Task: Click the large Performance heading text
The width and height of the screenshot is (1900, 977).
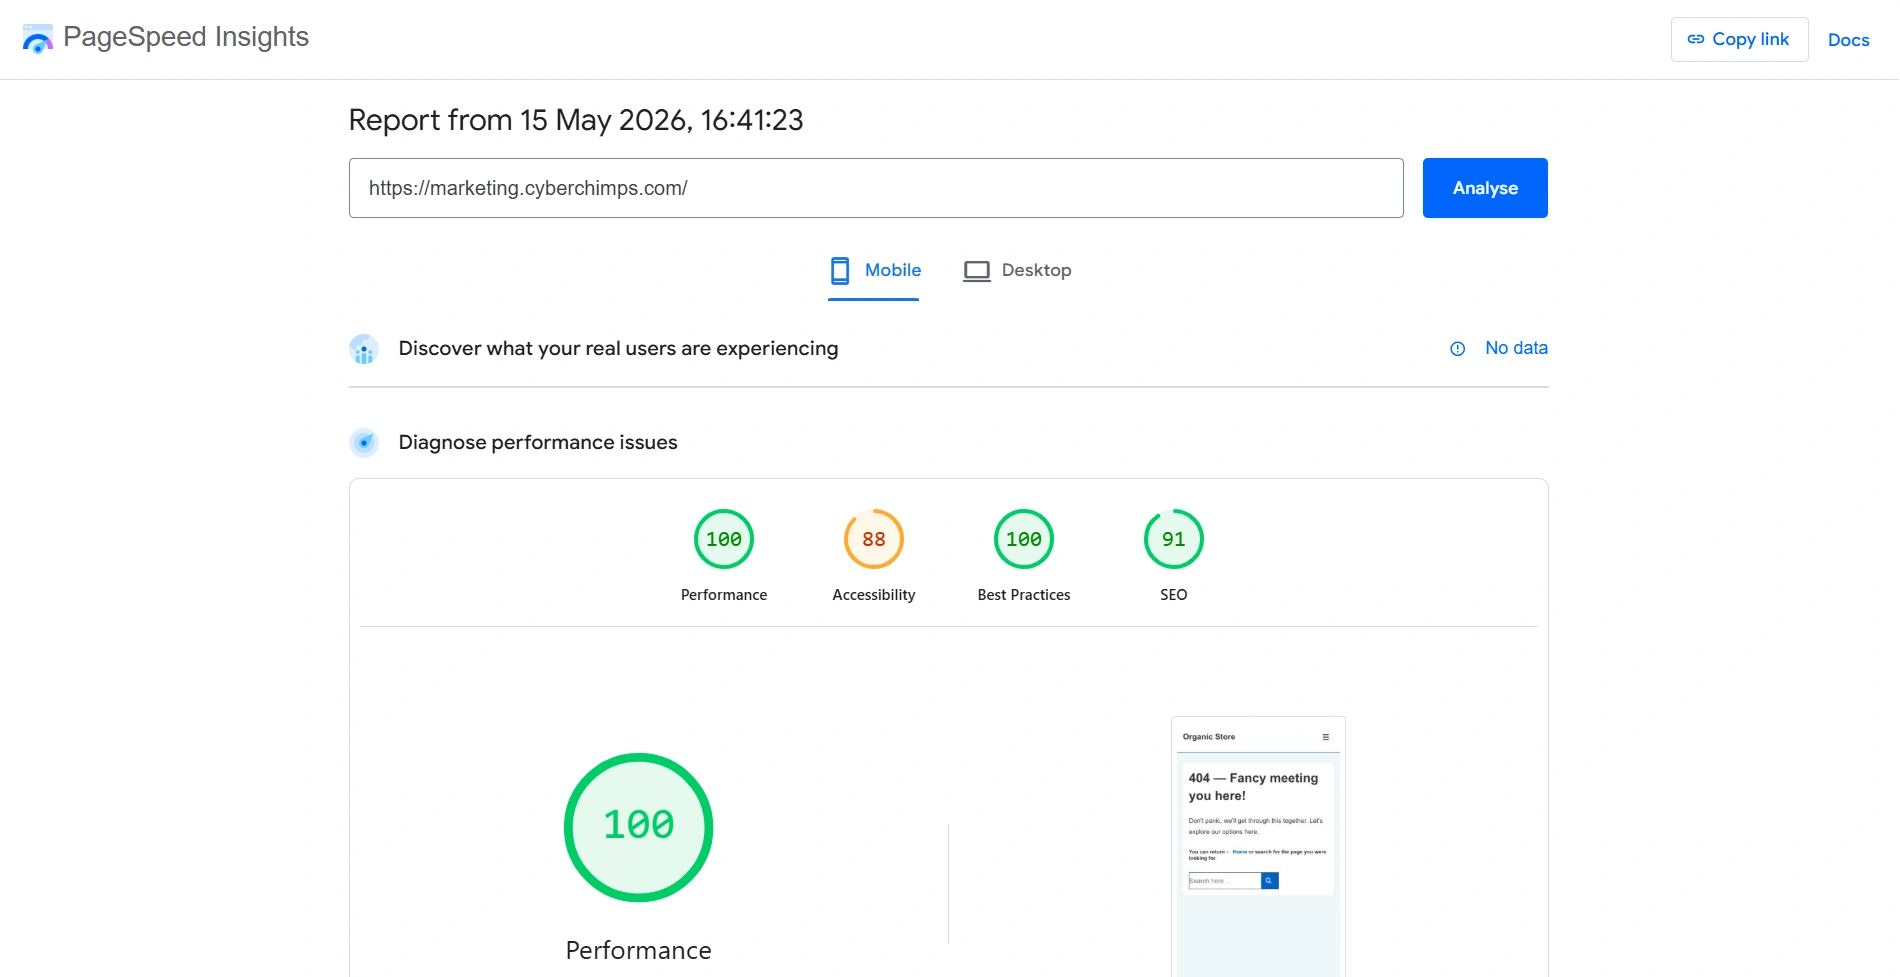Action: (x=639, y=950)
